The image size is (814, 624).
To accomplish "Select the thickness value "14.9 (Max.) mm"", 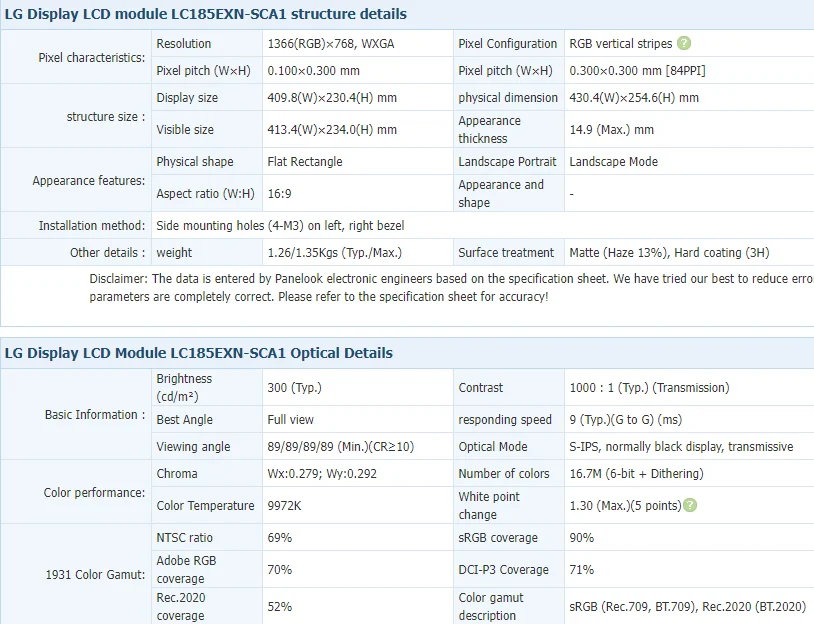I will [x=612, y=130].
